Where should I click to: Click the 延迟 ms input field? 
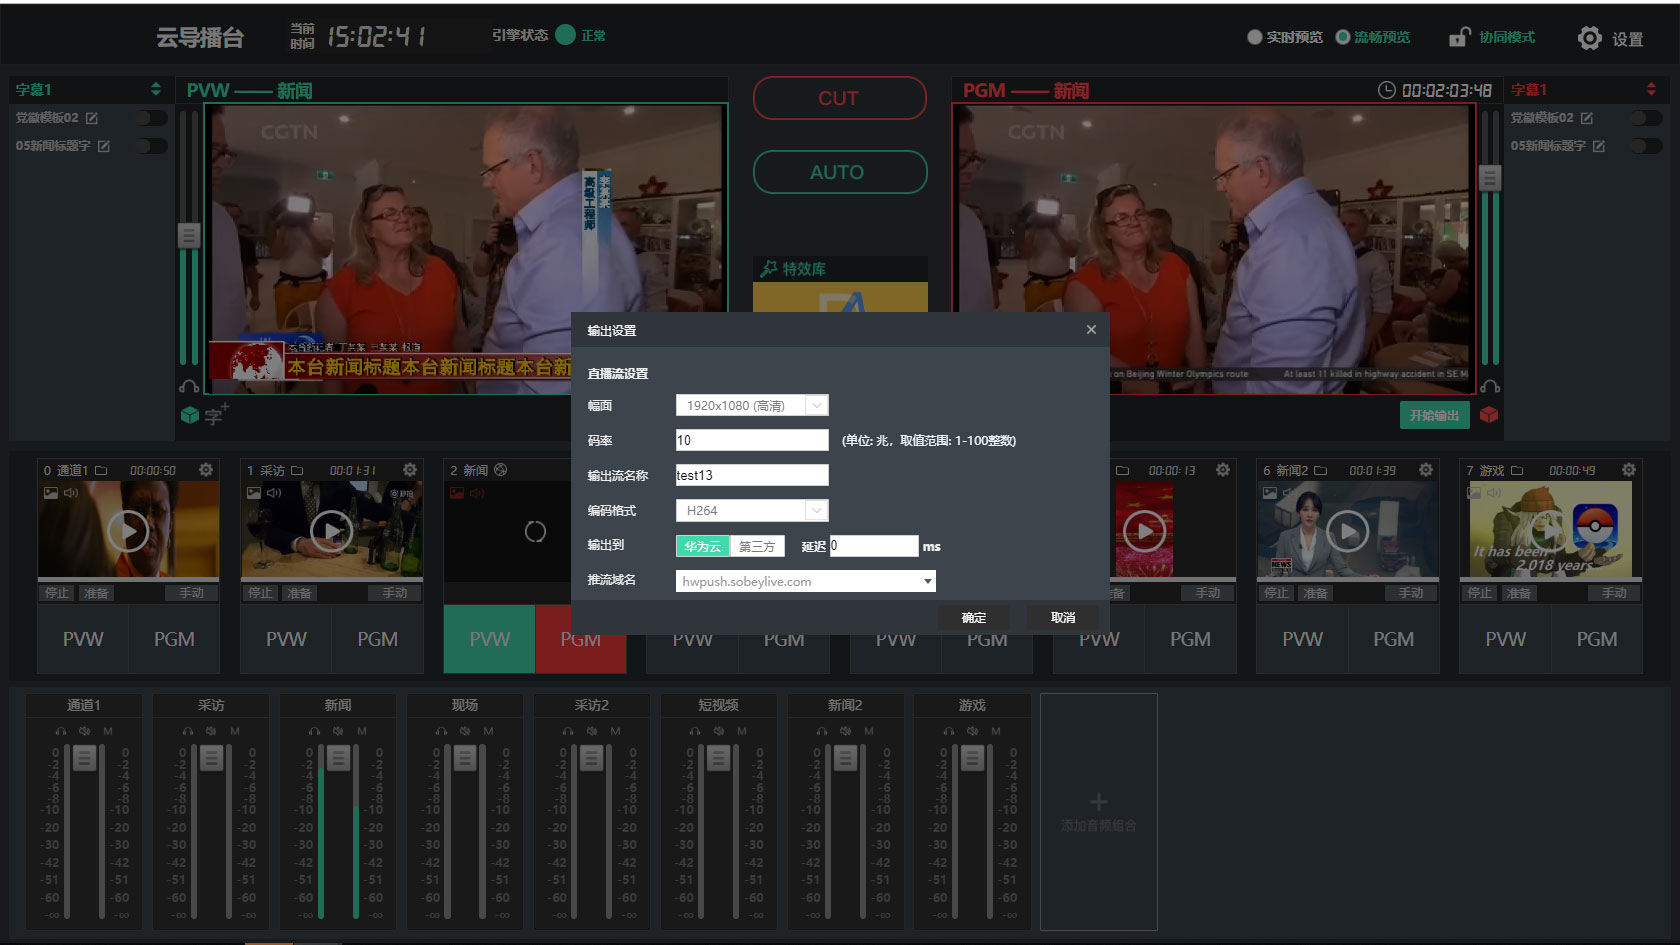874,546
